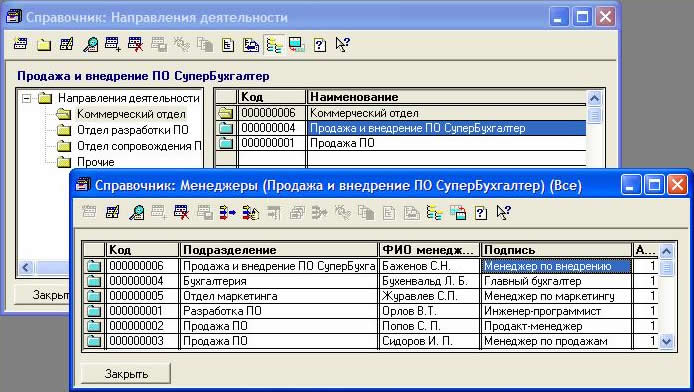Click Copy row icon with plus sign
The width and height of the screenshot is (694, 392).
pos(112,44)
